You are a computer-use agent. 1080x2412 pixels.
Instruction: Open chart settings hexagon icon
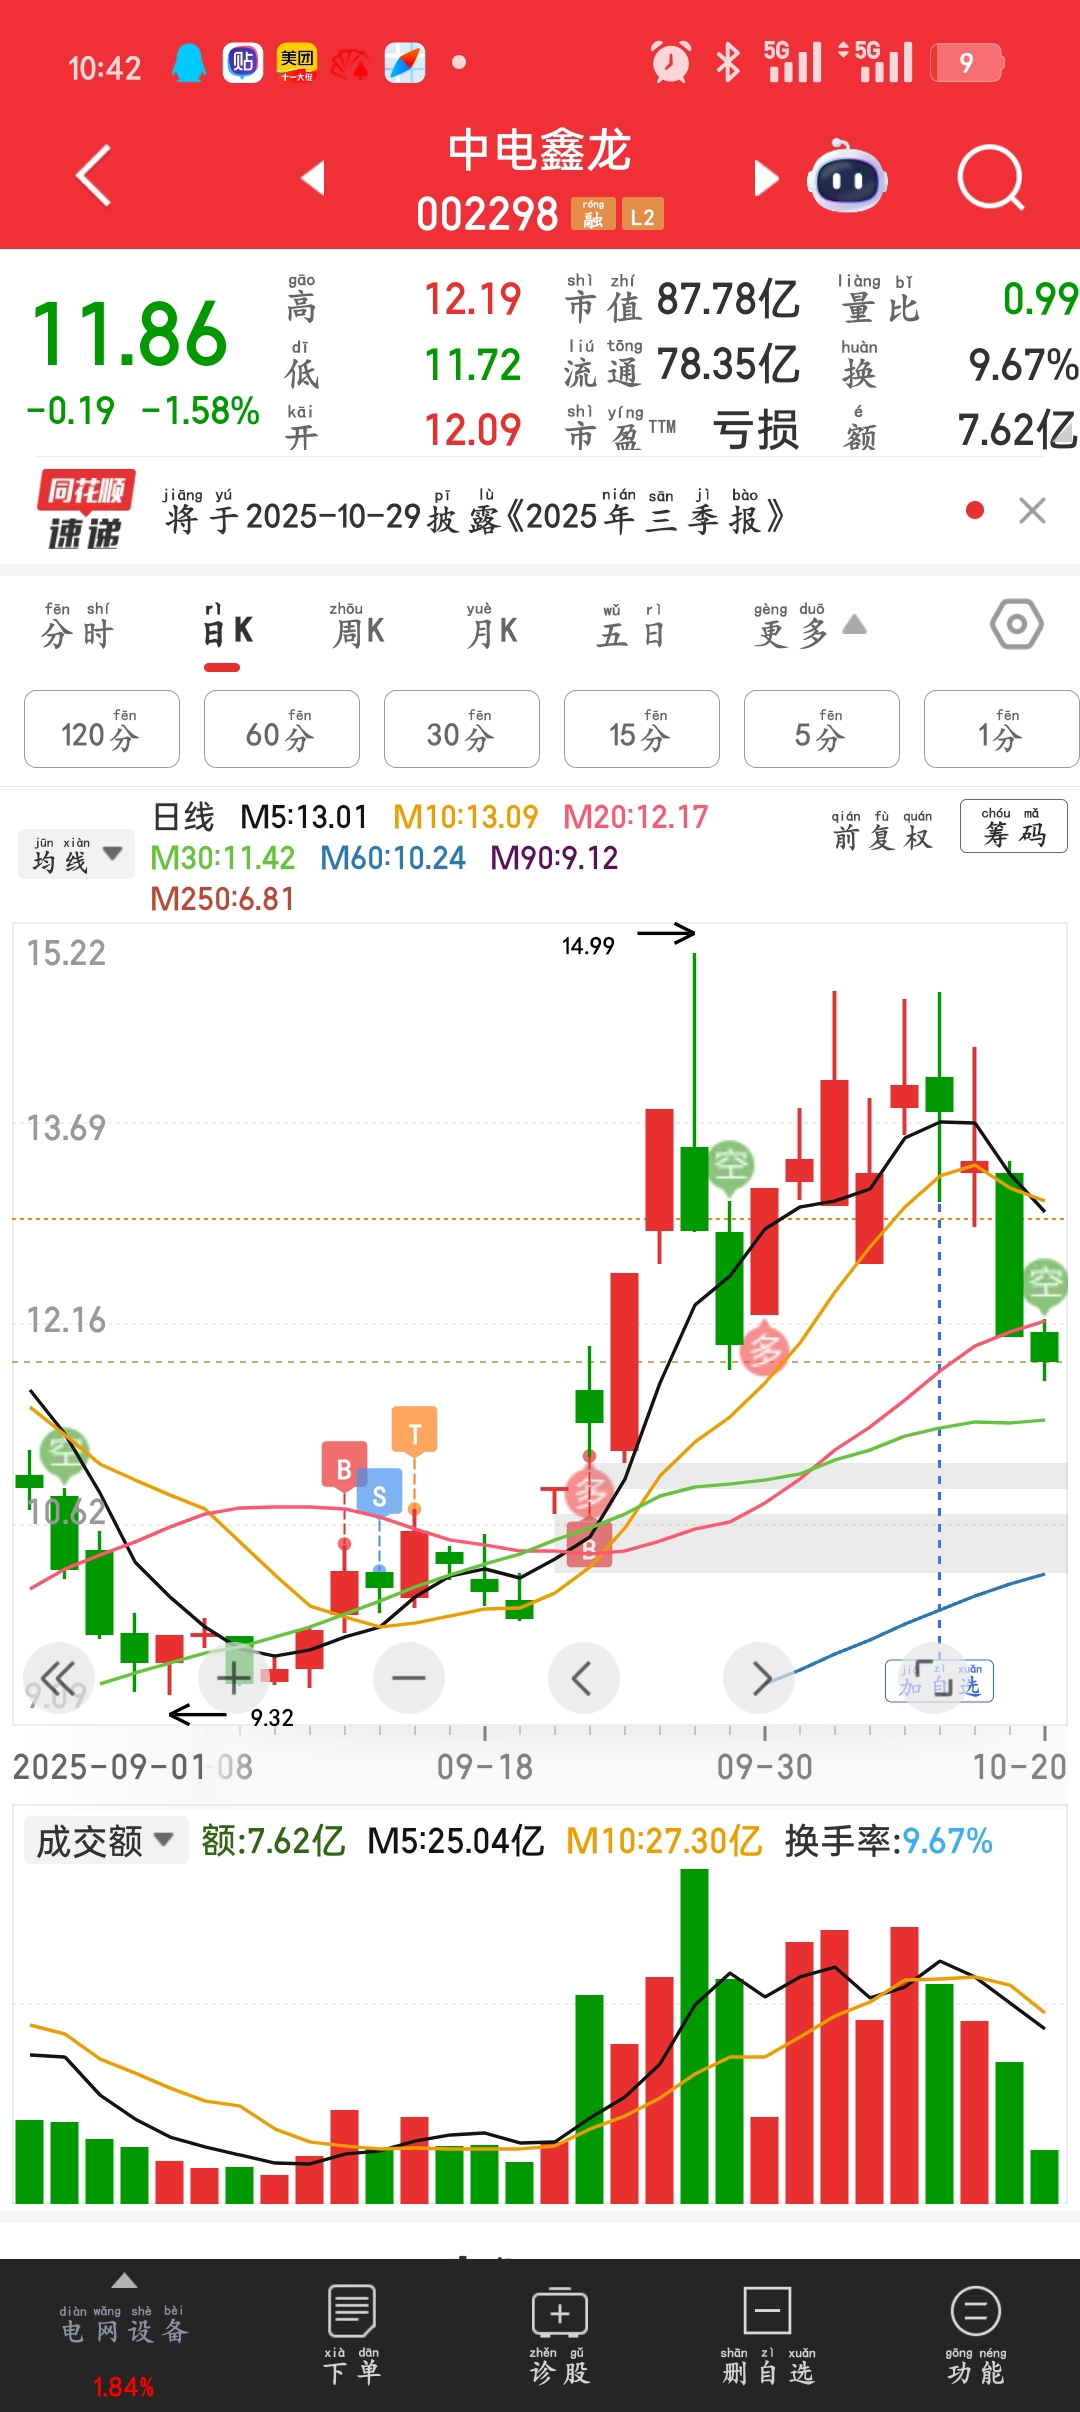coord(1017,624)
